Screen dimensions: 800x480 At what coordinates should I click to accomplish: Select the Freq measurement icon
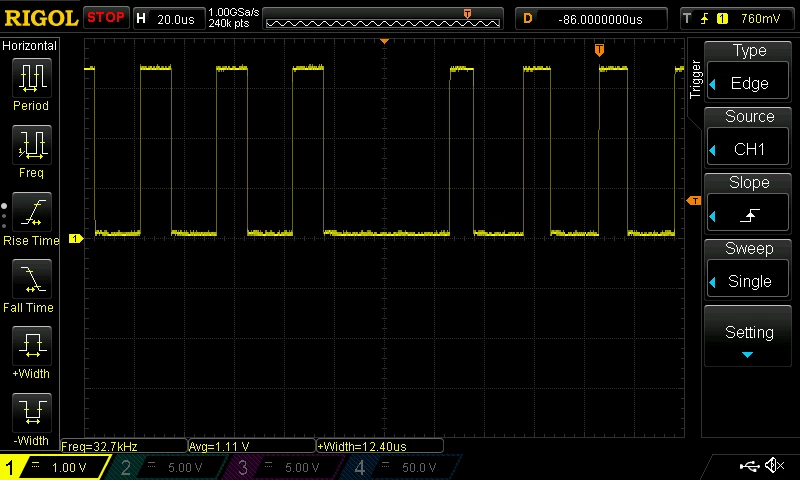click(x=32, y=145)
